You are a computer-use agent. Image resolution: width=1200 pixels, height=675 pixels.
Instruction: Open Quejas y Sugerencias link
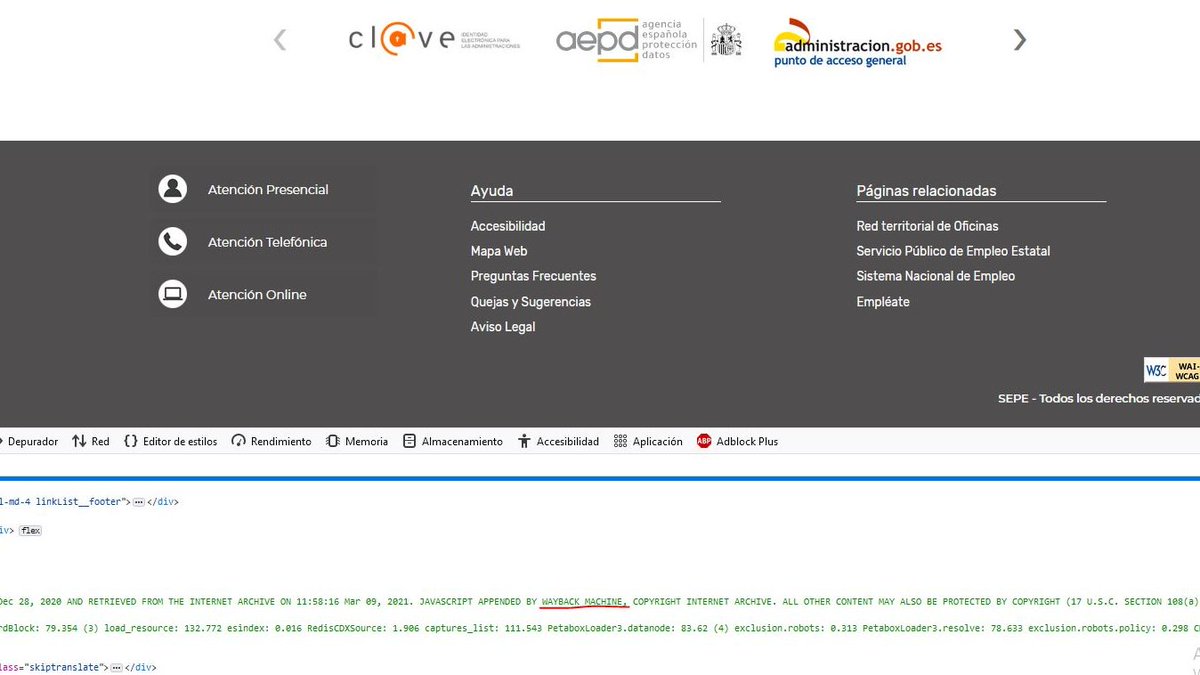pos(531,302)
